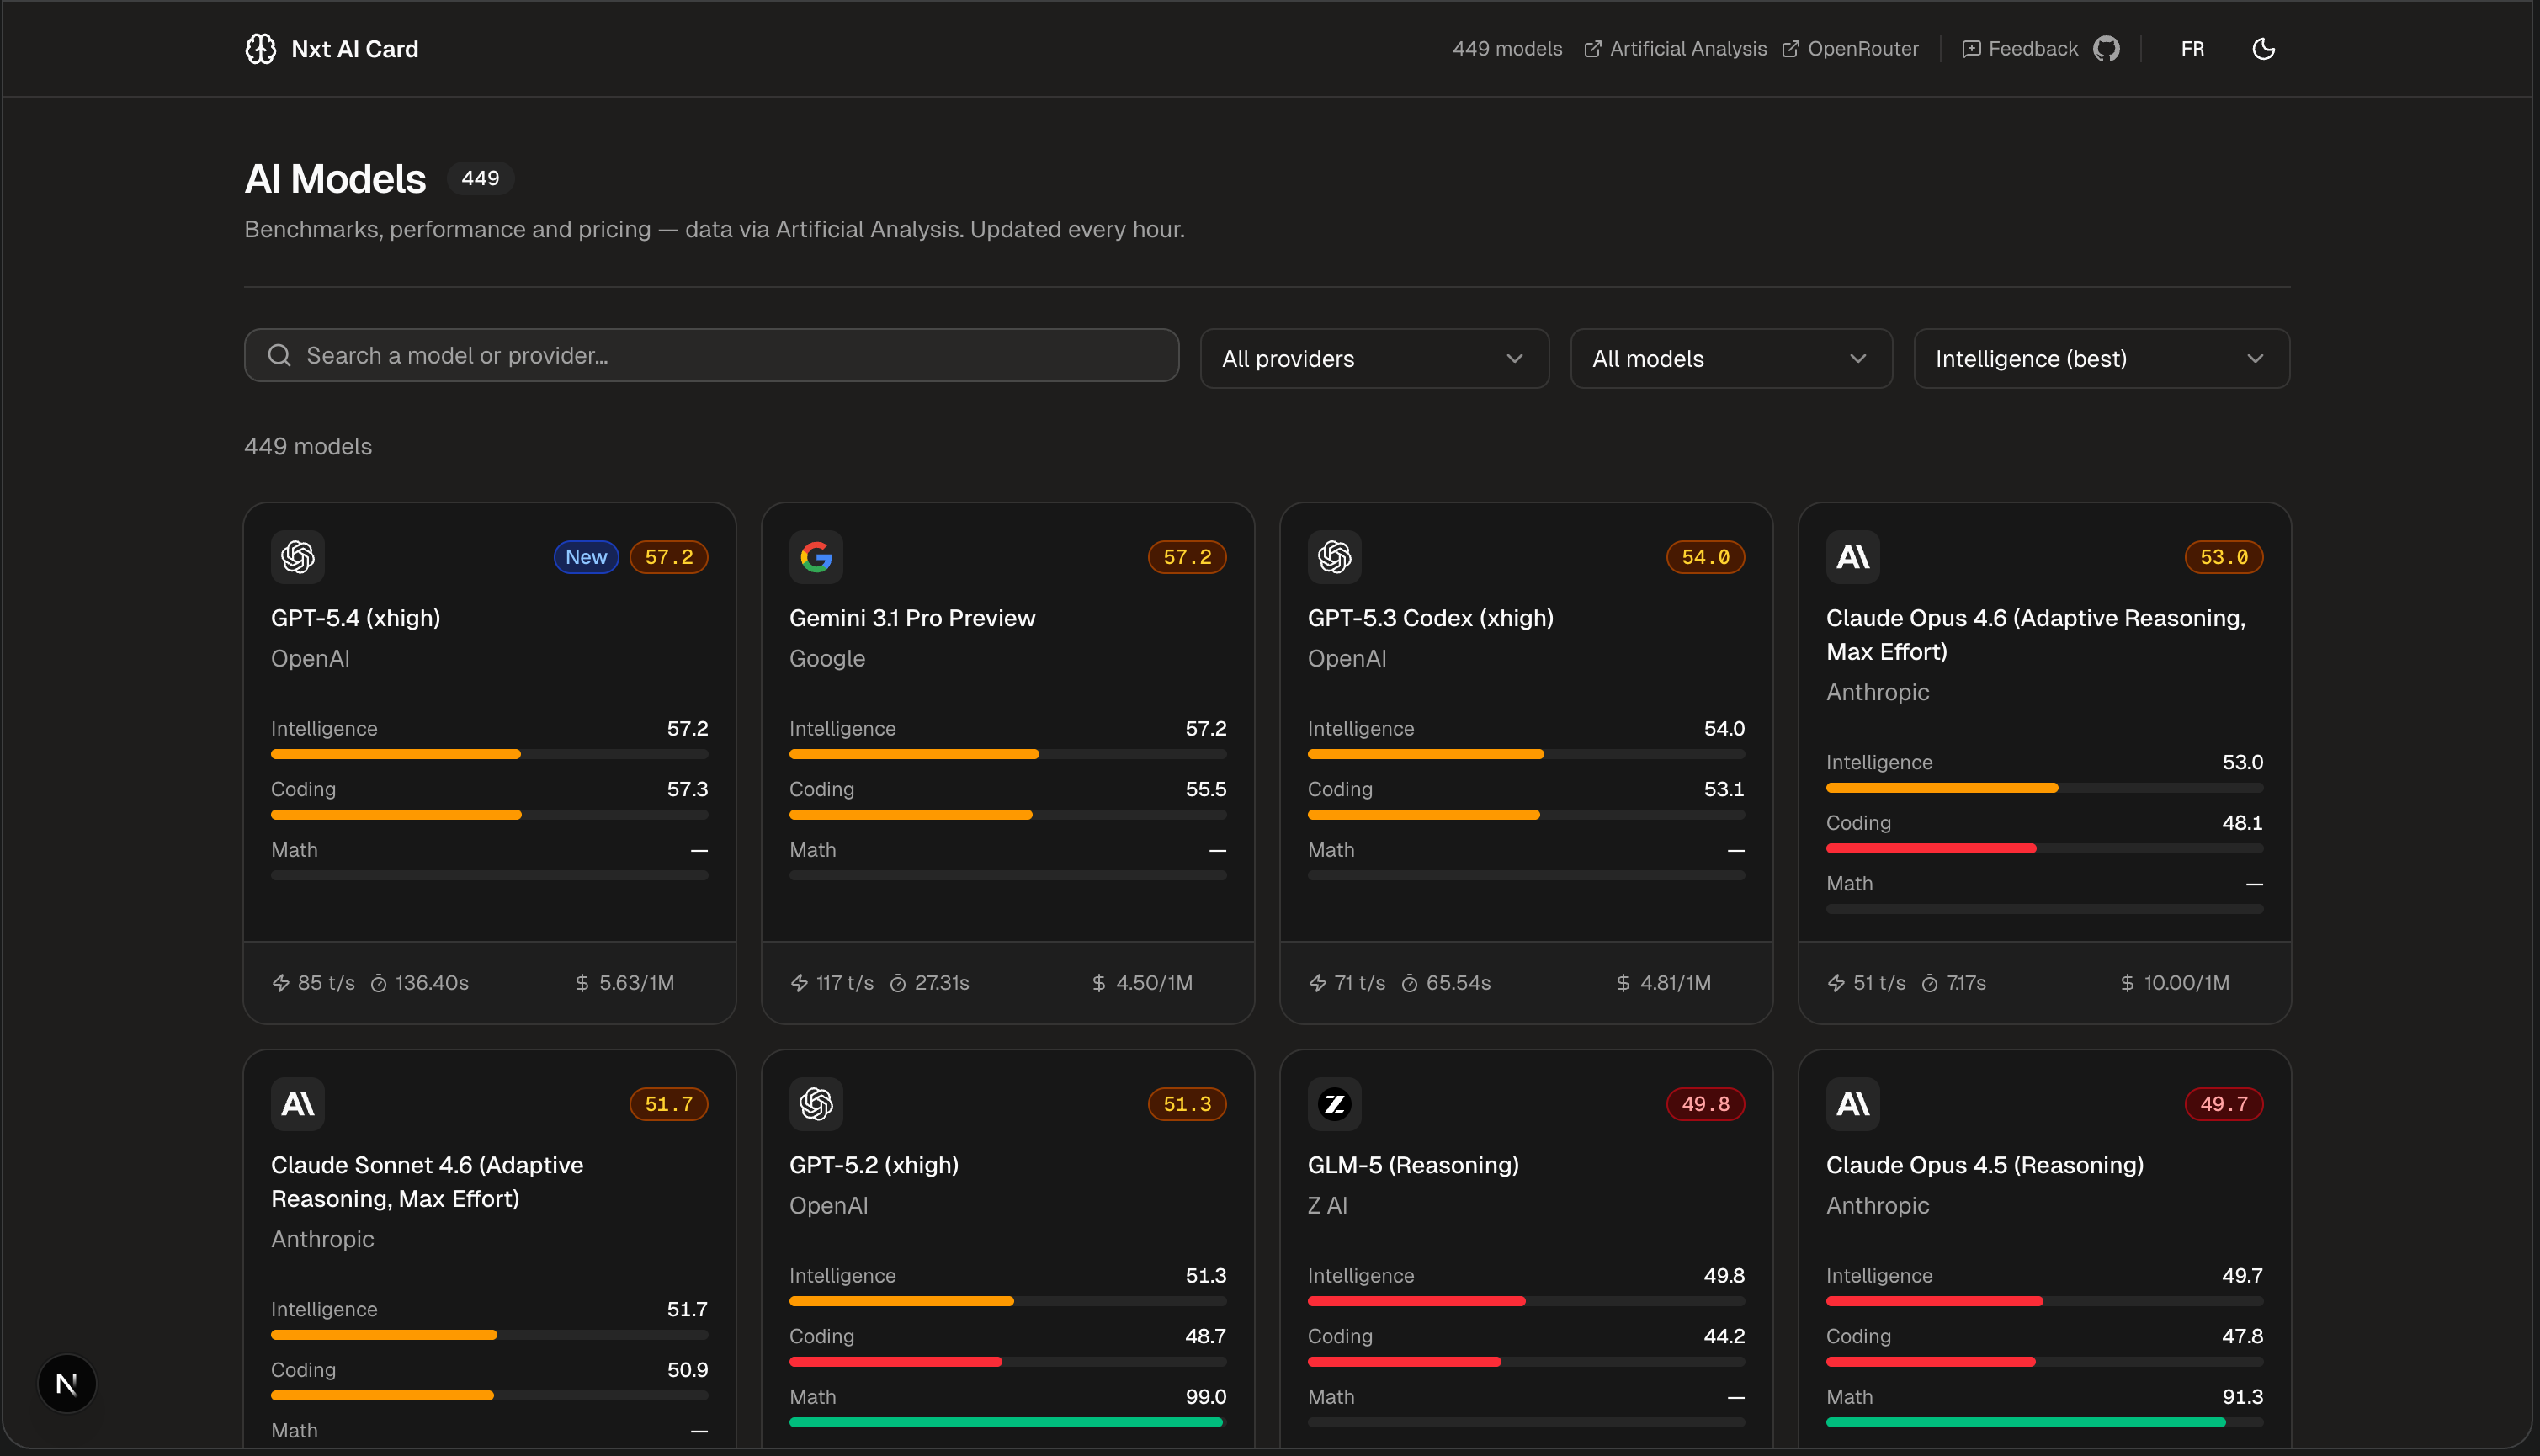
Task: Expand the All models filter
Action: click(x=1730, y=358)
